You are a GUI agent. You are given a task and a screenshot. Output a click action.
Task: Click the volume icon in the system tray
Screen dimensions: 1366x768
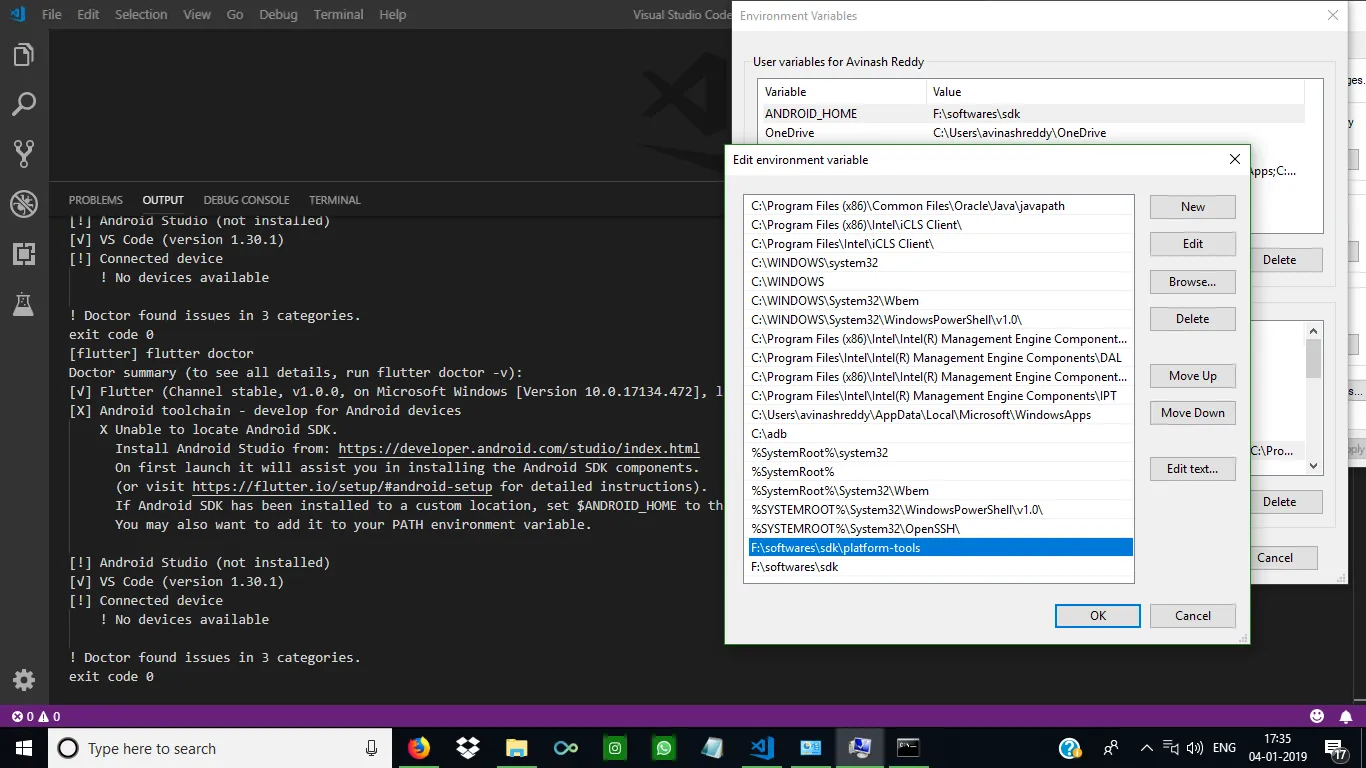[x=1193, y=748]
